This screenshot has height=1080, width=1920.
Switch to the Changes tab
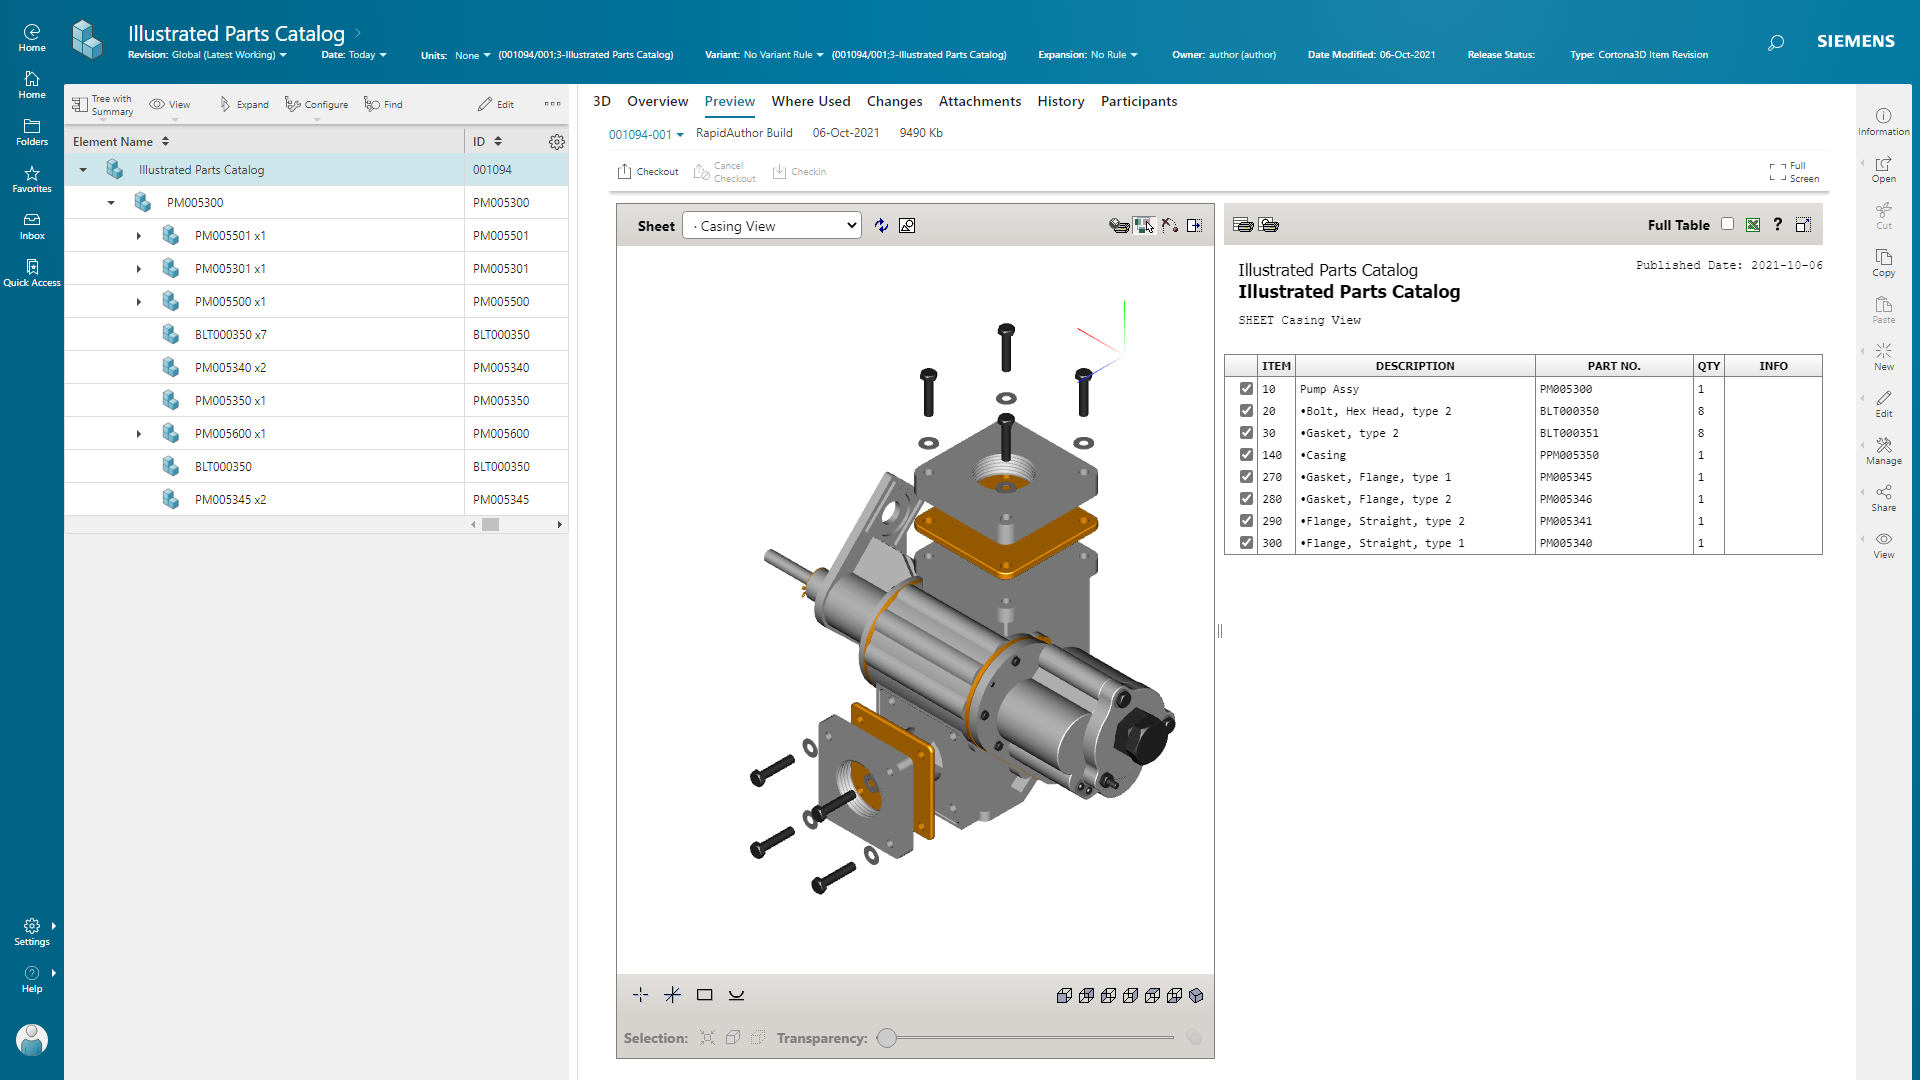click(x=893, y=102)
